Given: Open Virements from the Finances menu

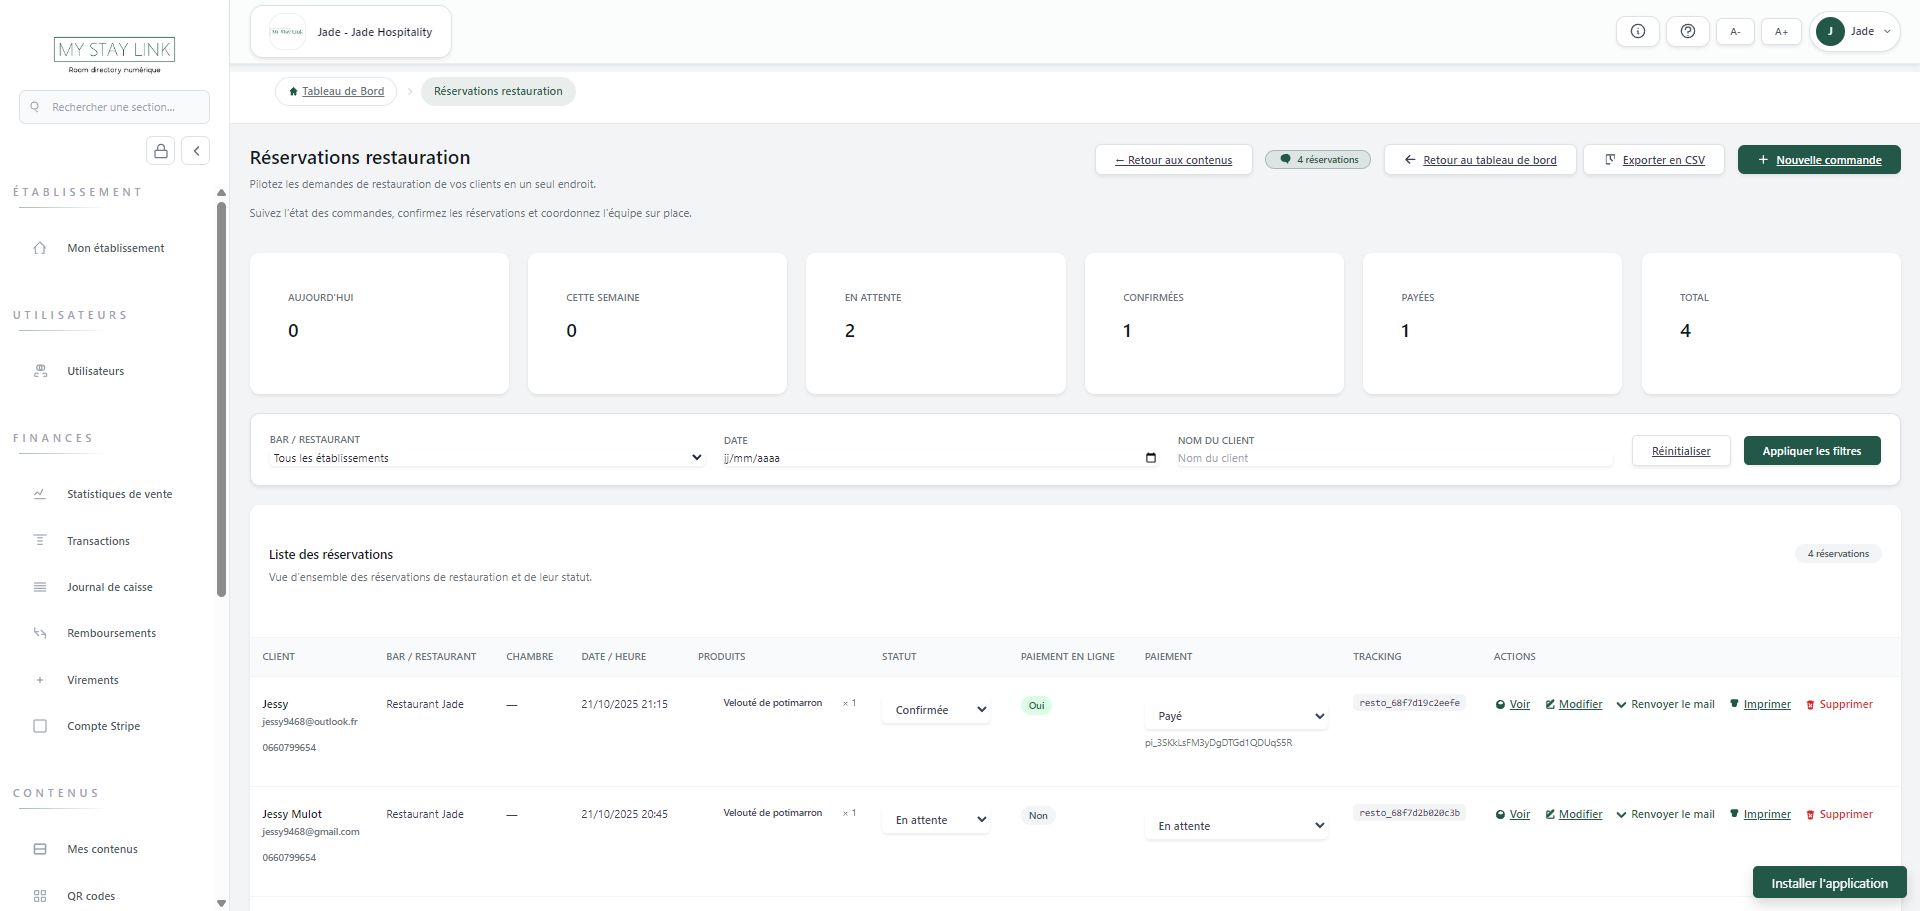Looking at the screenshot, I should click(92, 679).
